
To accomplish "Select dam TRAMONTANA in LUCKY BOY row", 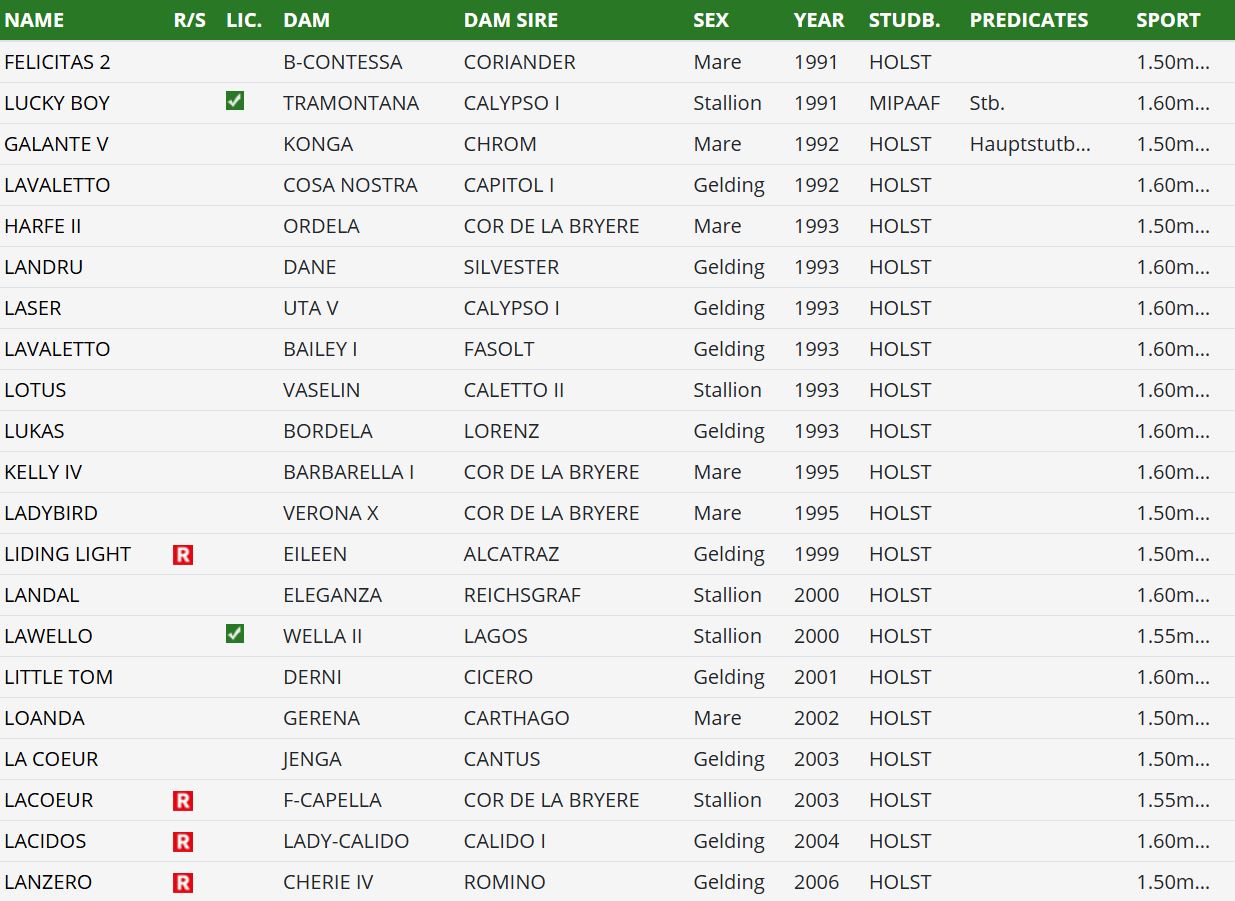I will 350,103.
